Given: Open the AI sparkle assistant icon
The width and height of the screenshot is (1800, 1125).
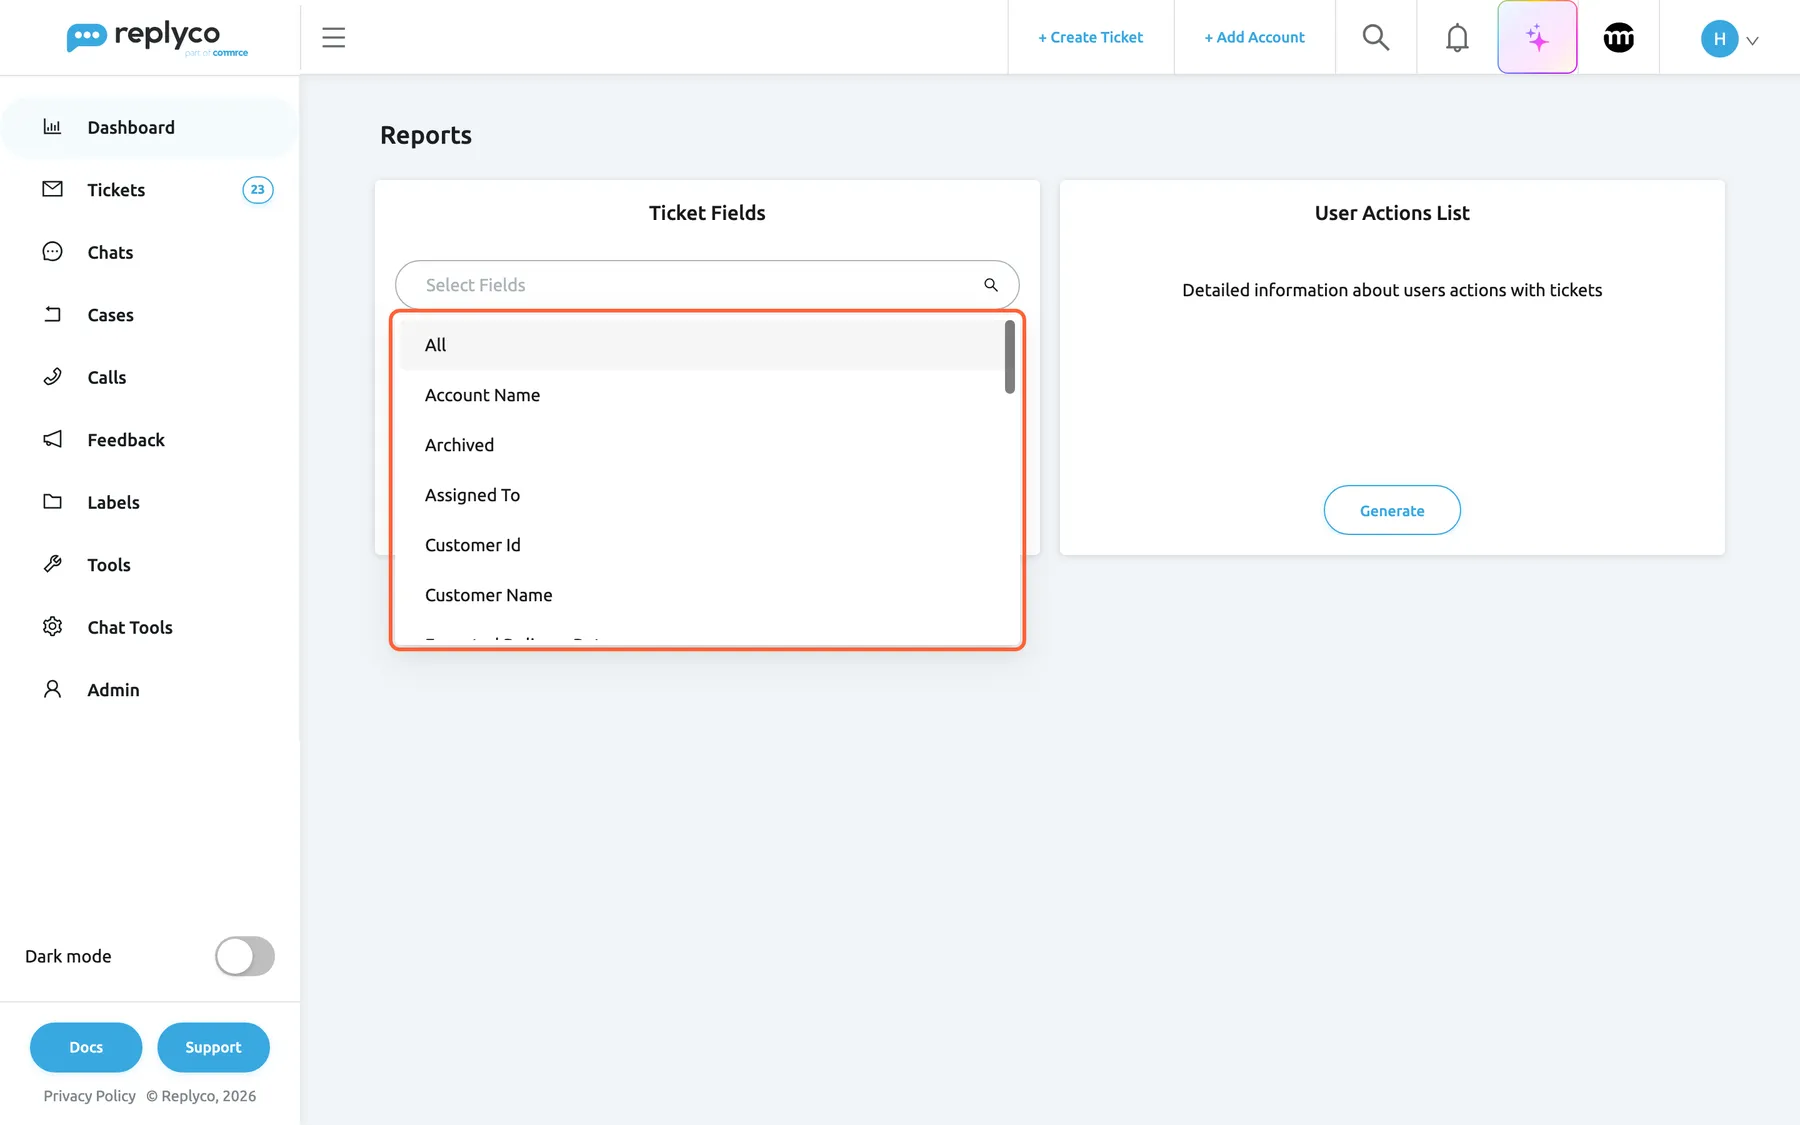Looking at the screenshot, I should pyautogui.click(x=1537, y=38).
